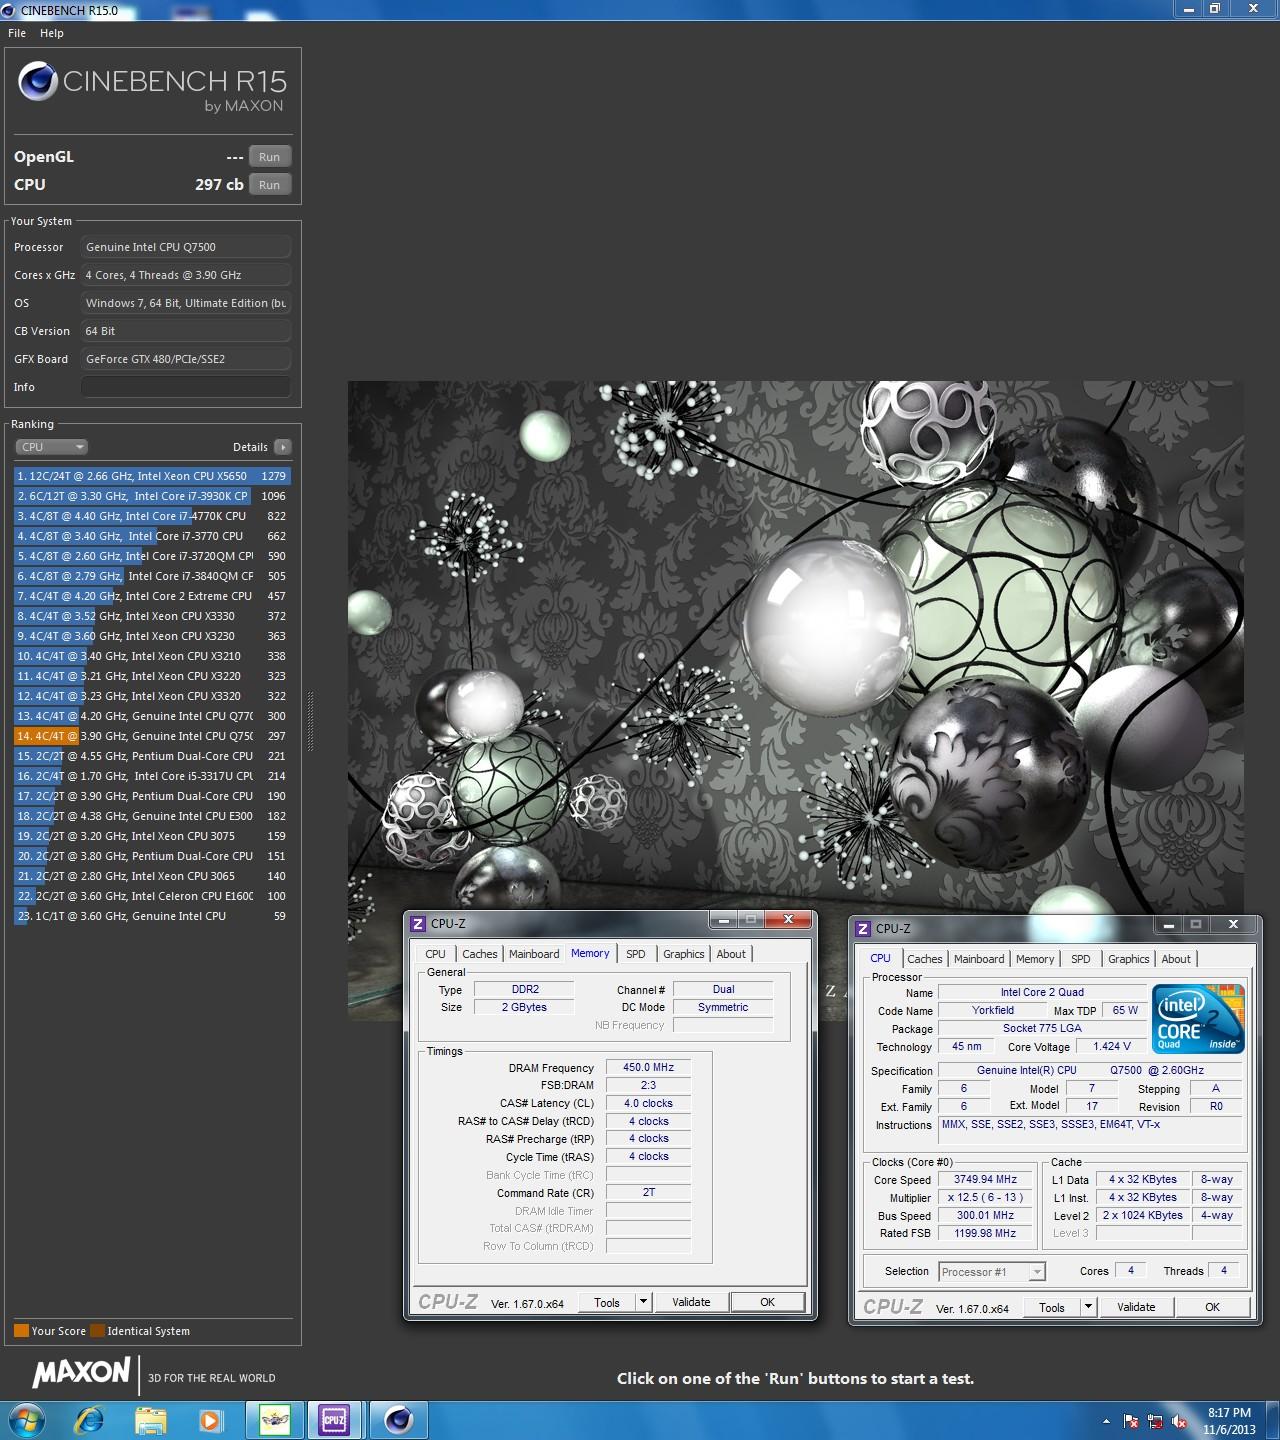Click Validate in Memory CPU-Z window
The height and width of the screenshot is (1440, 1280).
tap(691, 1302)
